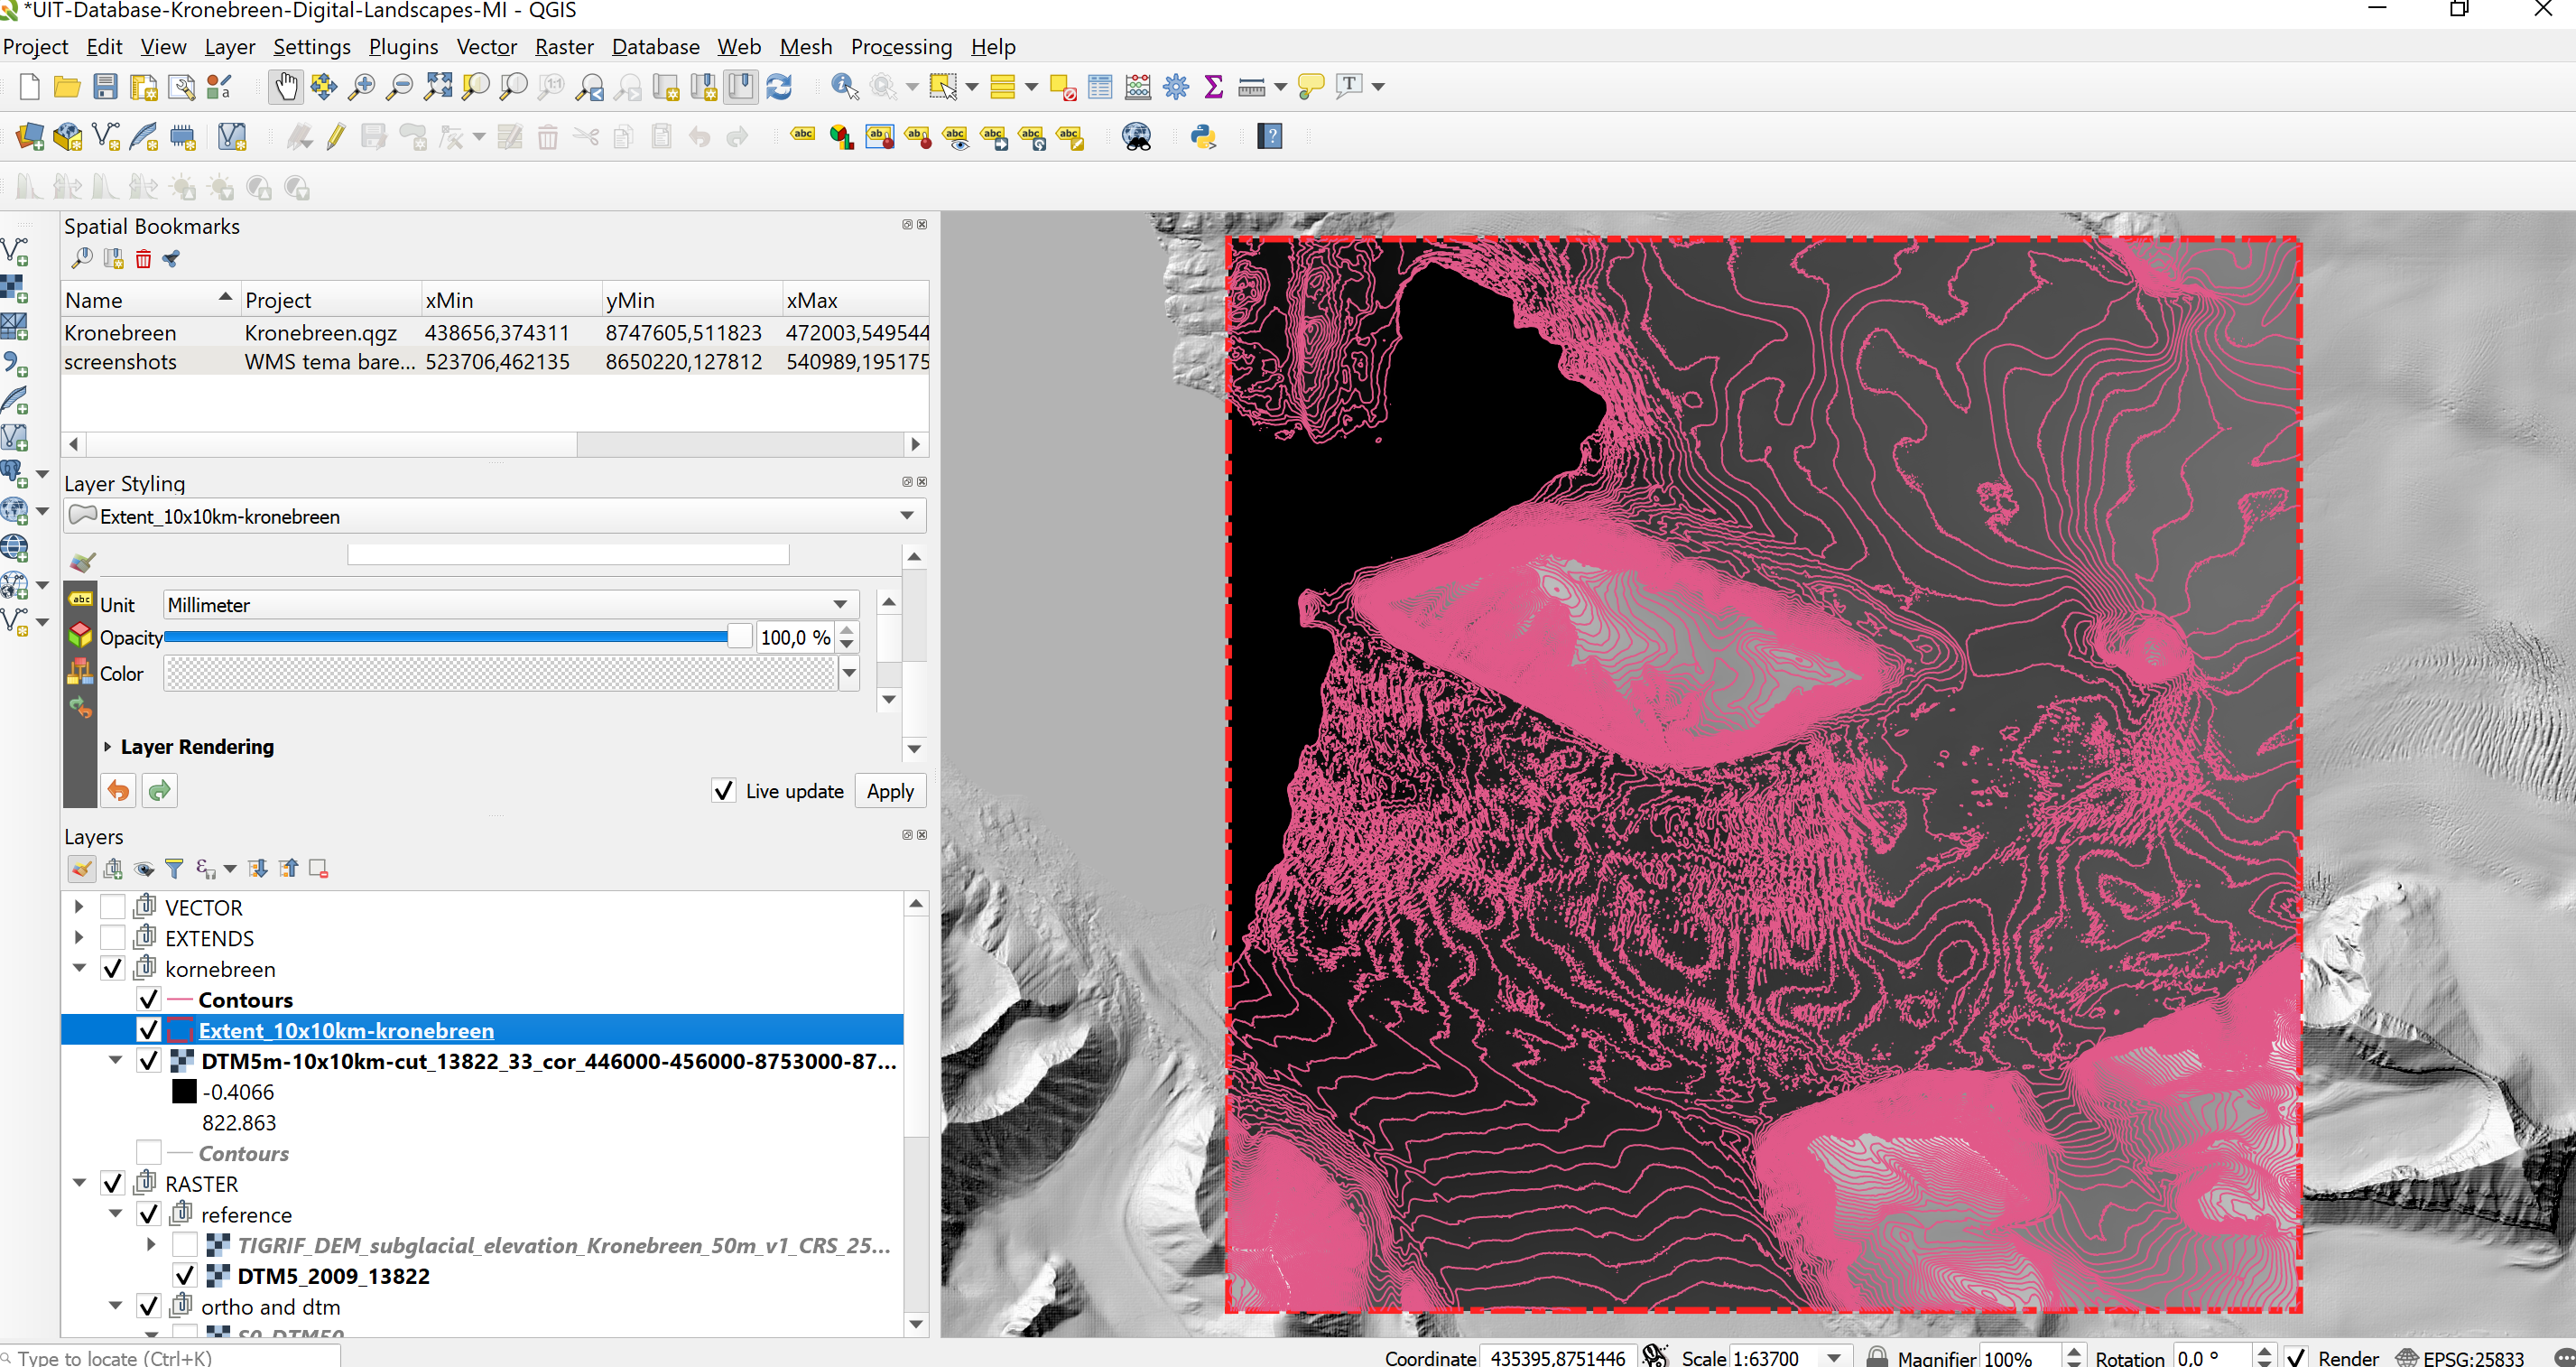This screenshot has height=1367, width=2576.
Task: Click the Identify Features tool
Action: pos(845,87)
